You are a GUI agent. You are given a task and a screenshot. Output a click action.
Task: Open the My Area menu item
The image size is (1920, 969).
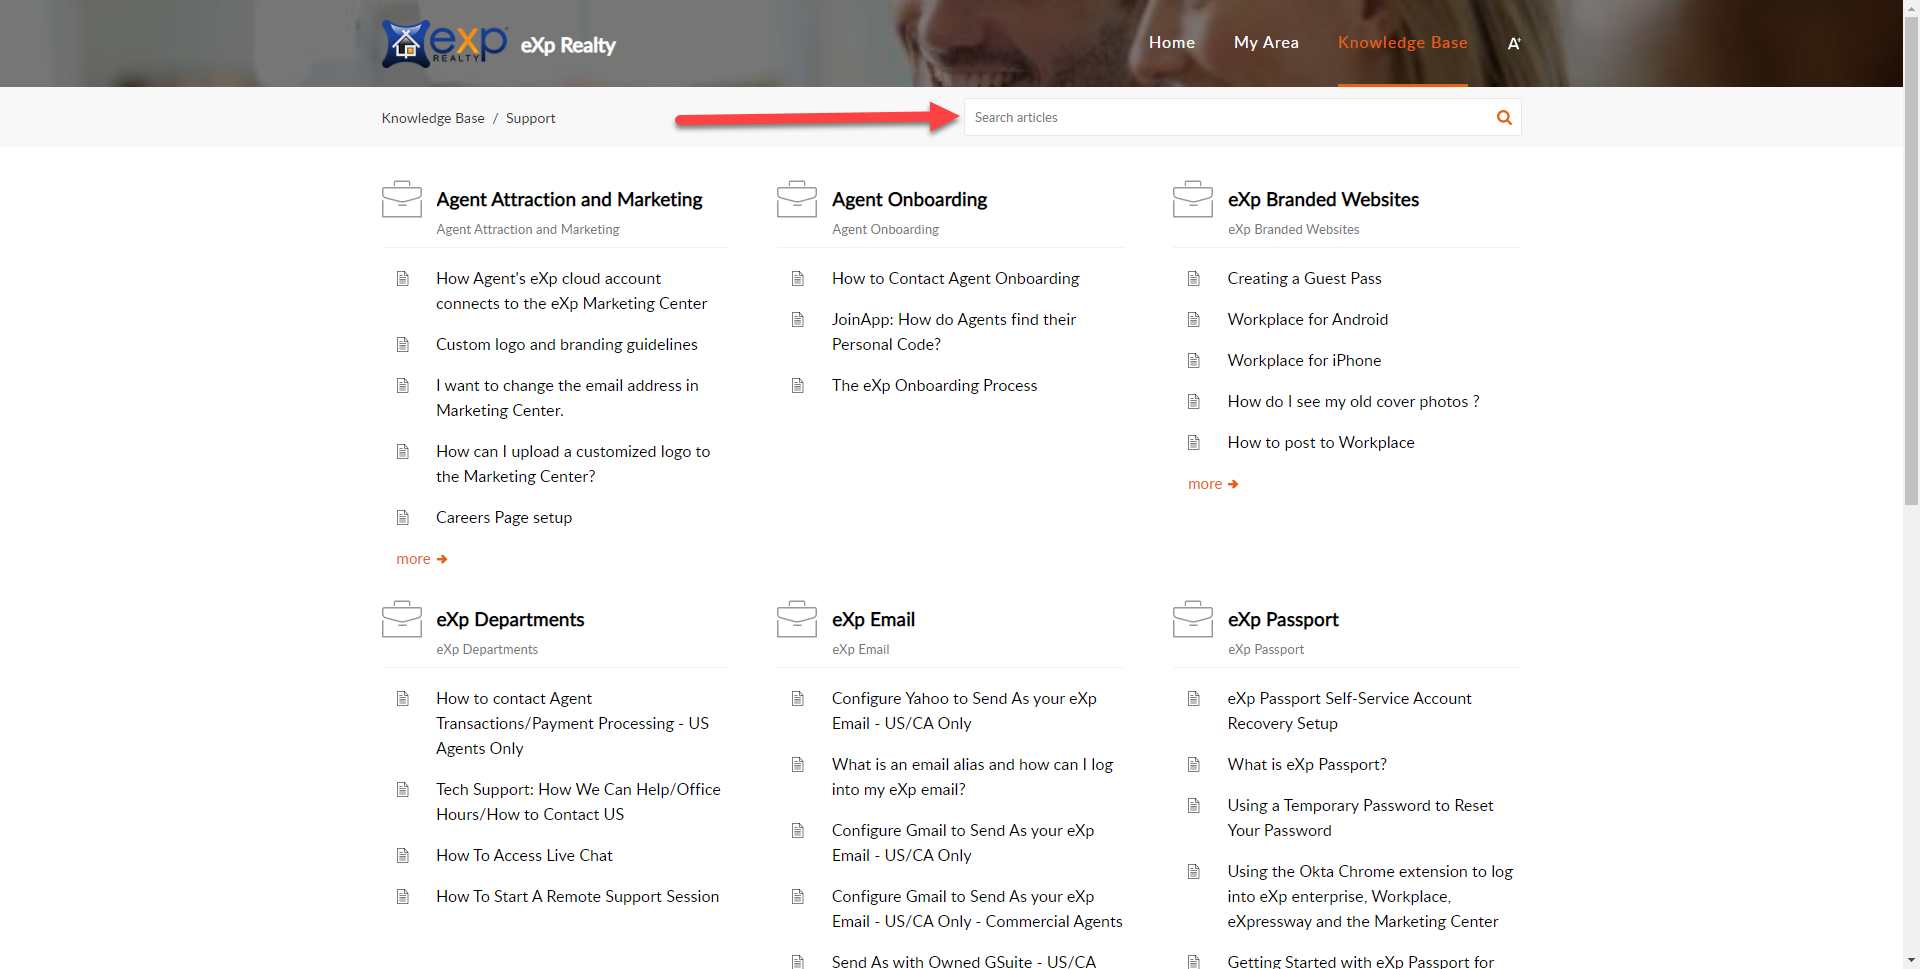pyautogui.click(x=1266, y=42)
